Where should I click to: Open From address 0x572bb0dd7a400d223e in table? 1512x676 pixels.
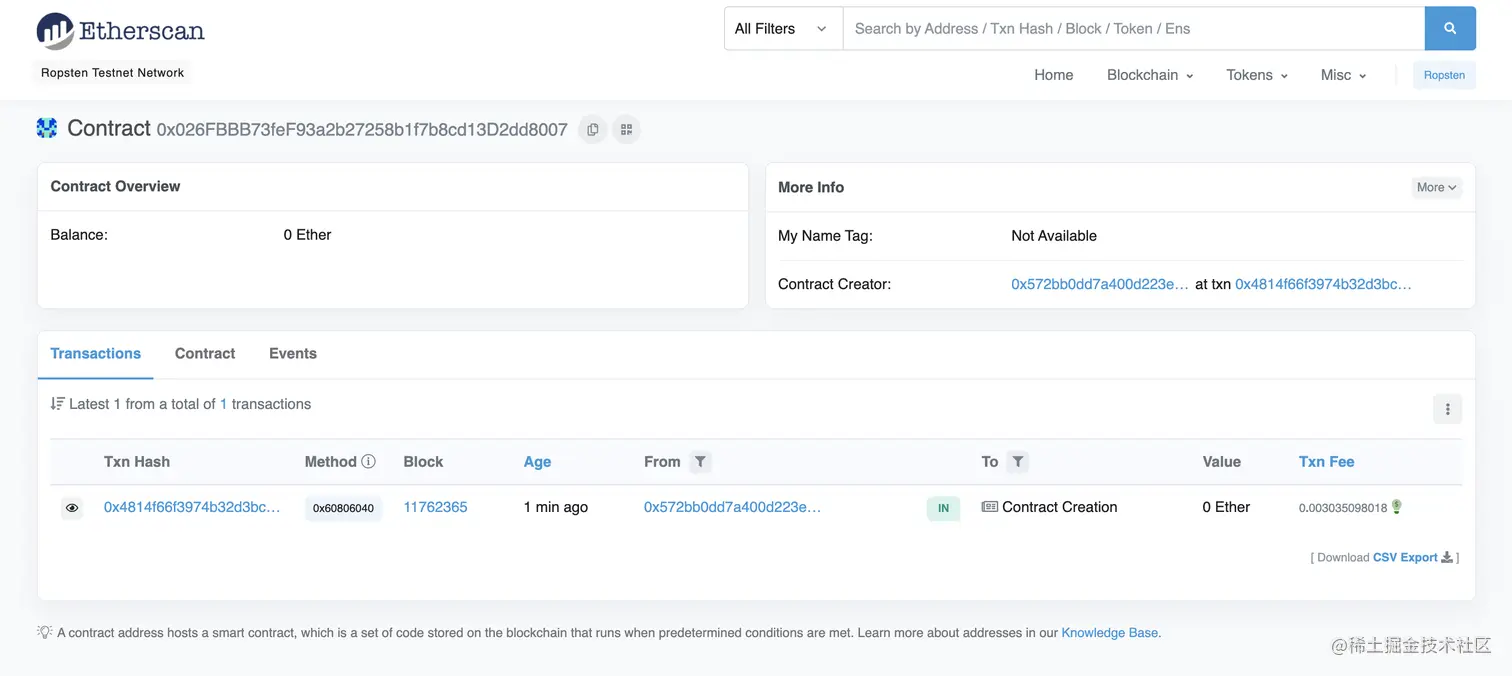(x=732, y=507)
